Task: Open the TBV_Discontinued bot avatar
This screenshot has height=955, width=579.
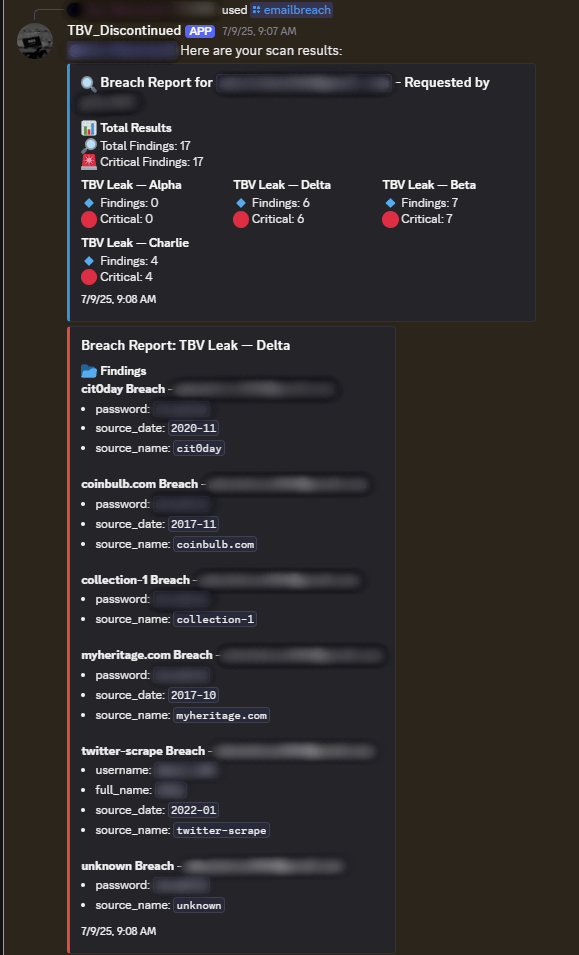Action: point(35,41)
